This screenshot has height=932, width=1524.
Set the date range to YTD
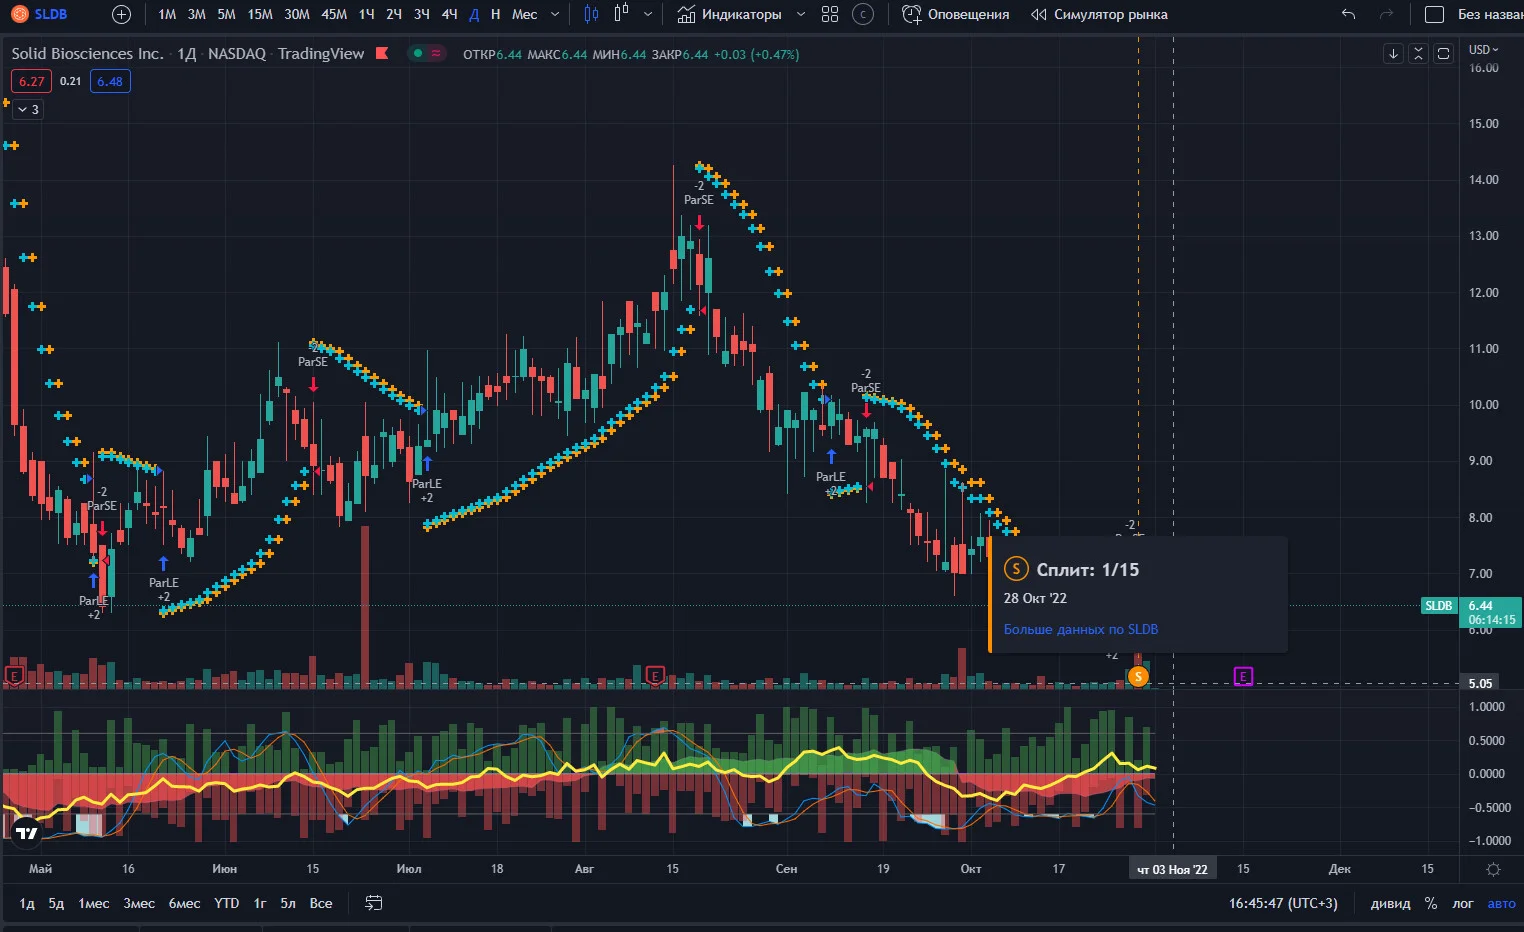[227, 903]
